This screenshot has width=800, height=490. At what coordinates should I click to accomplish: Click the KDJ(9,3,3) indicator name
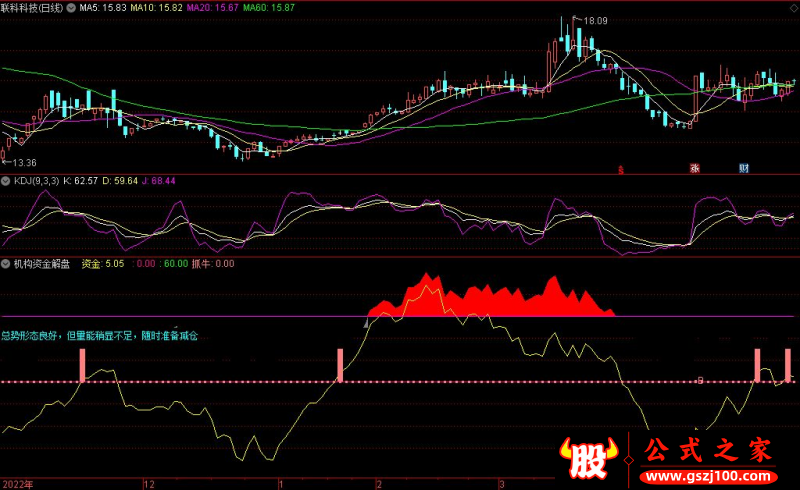click(36, 181)
